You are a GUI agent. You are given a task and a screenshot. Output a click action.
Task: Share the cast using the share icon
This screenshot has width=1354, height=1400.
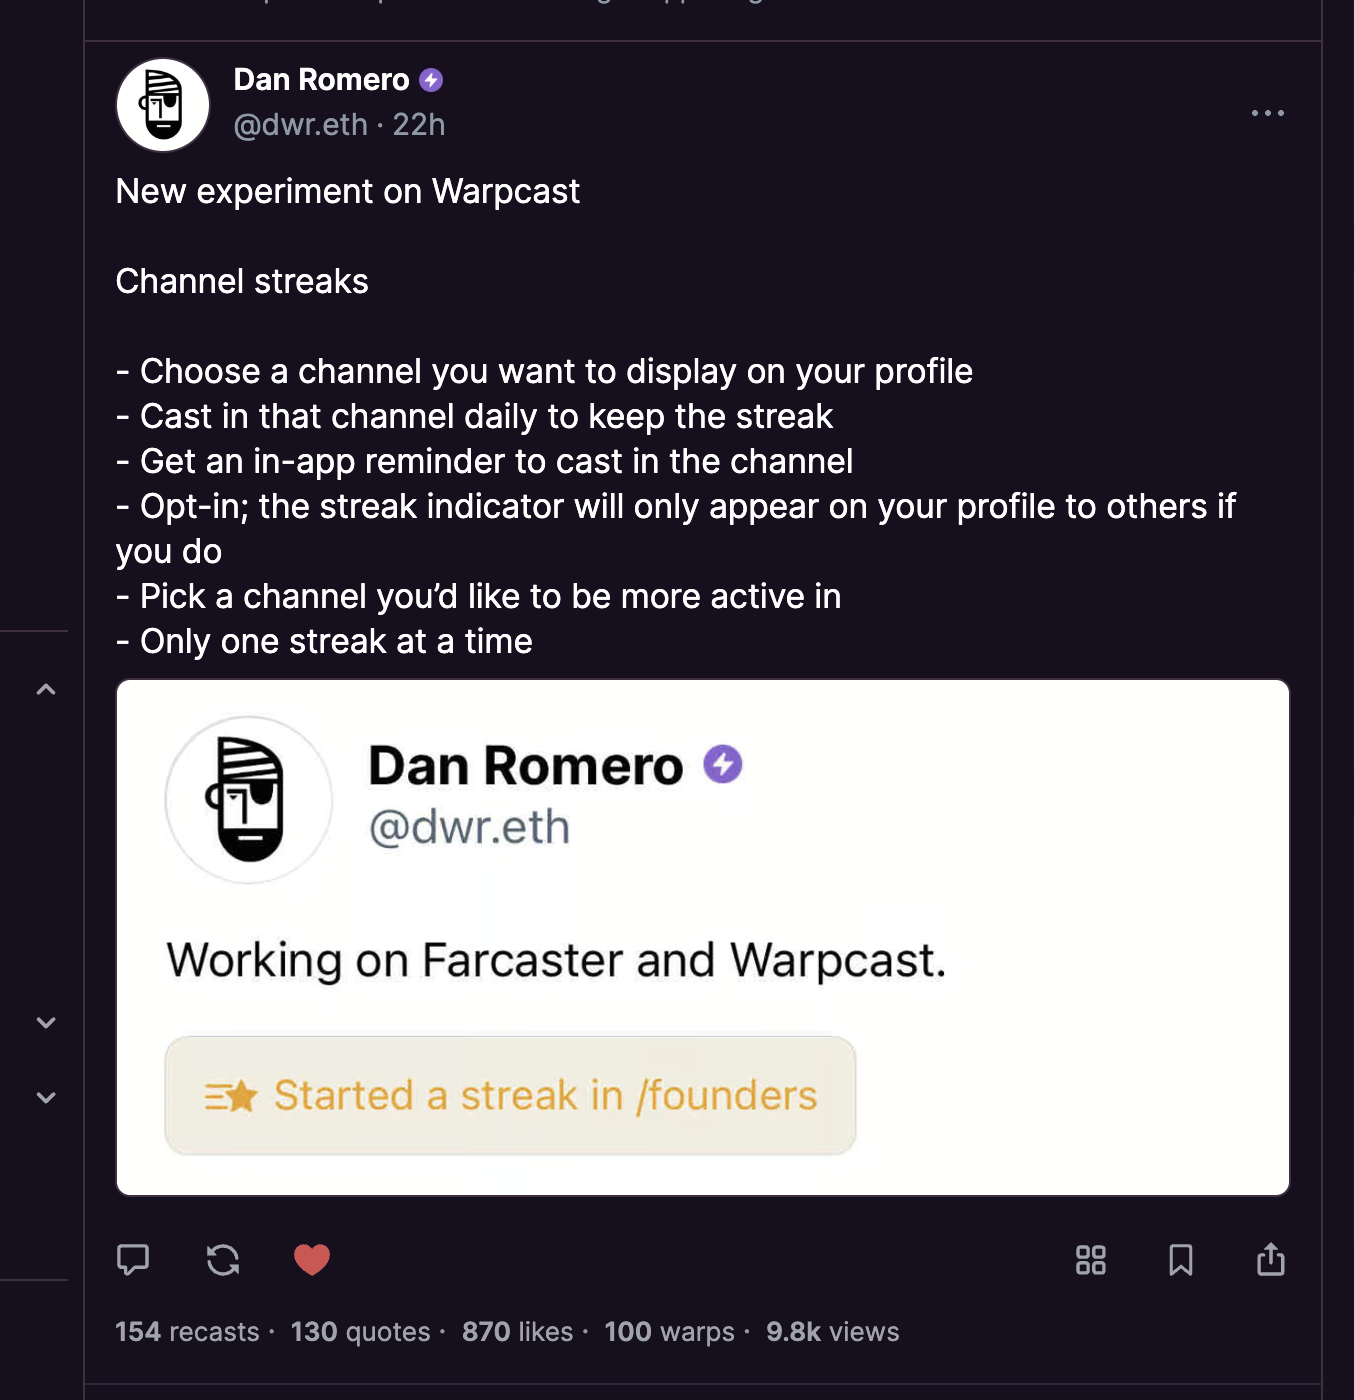1270,1259
